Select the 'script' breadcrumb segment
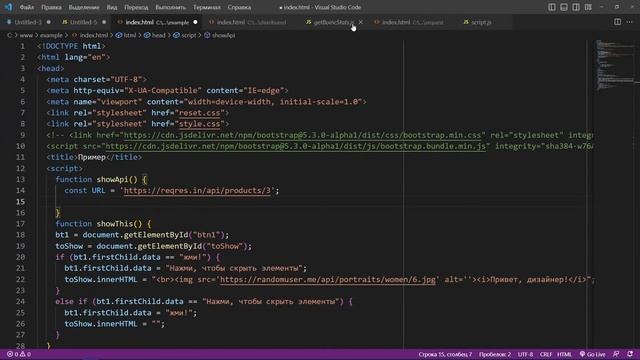640x360 pixels. (189, 36)
